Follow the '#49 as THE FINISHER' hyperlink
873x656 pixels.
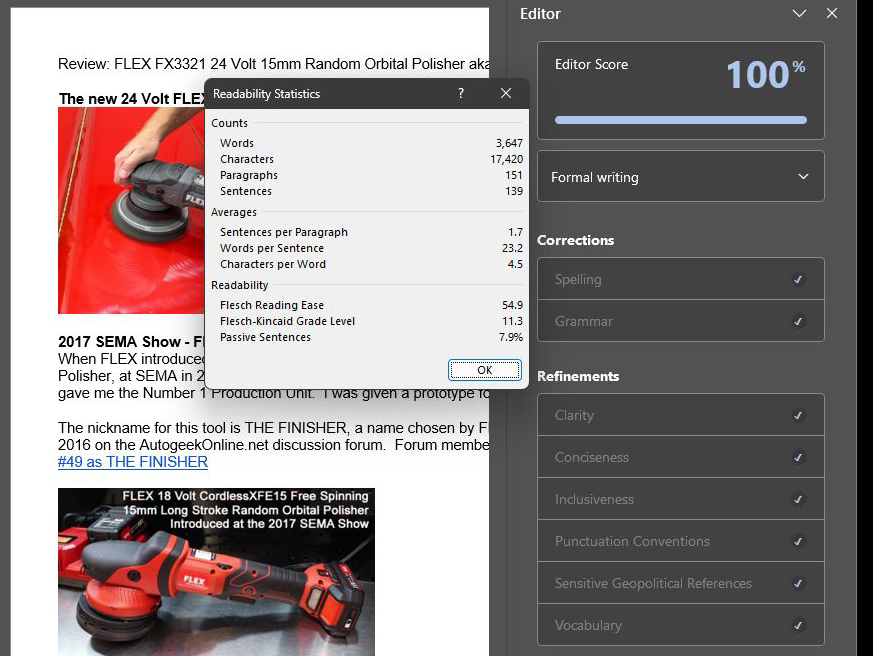click(133, 462)
